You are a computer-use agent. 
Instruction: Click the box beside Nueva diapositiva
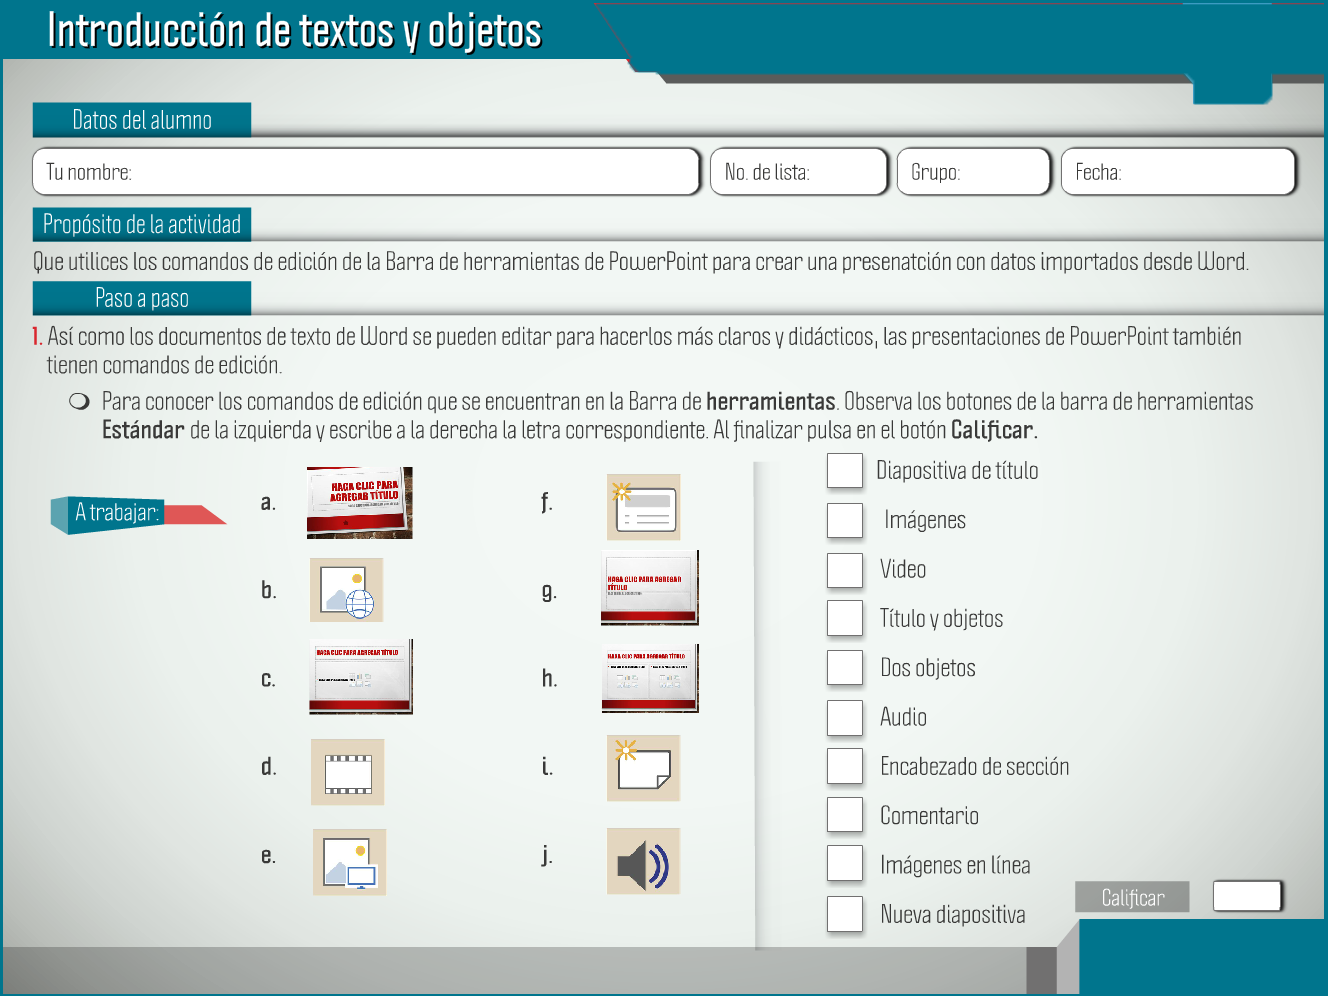pyautogui.click(x=845, y=914)
